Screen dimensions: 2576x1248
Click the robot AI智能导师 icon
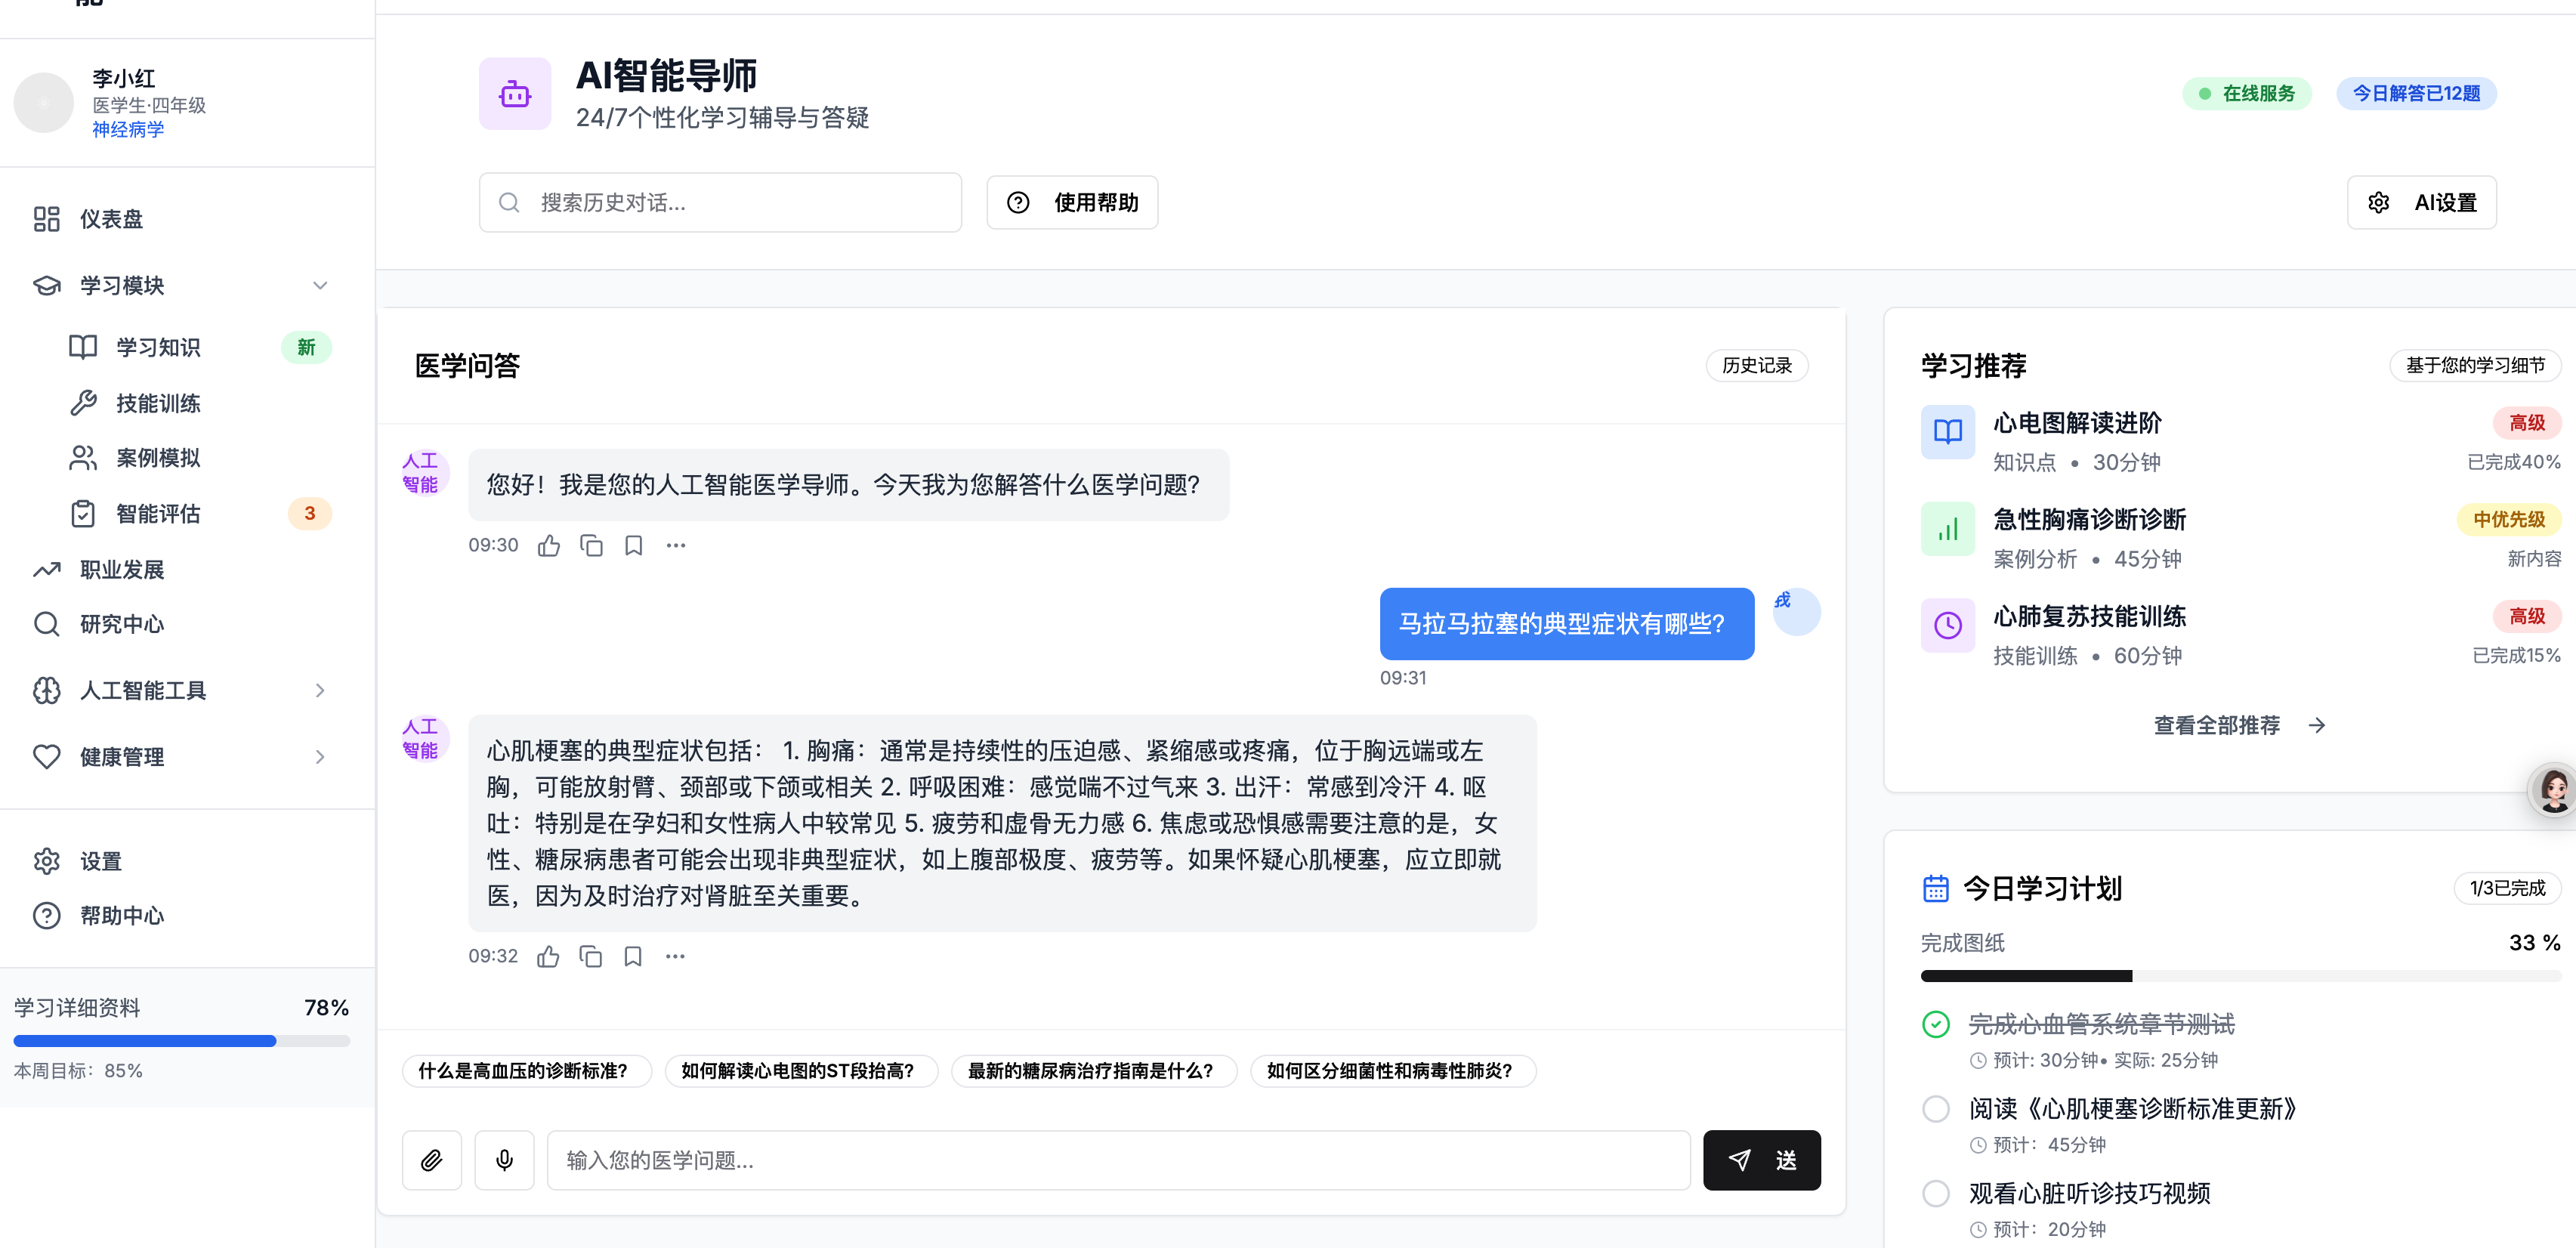(x=515, y=94)
